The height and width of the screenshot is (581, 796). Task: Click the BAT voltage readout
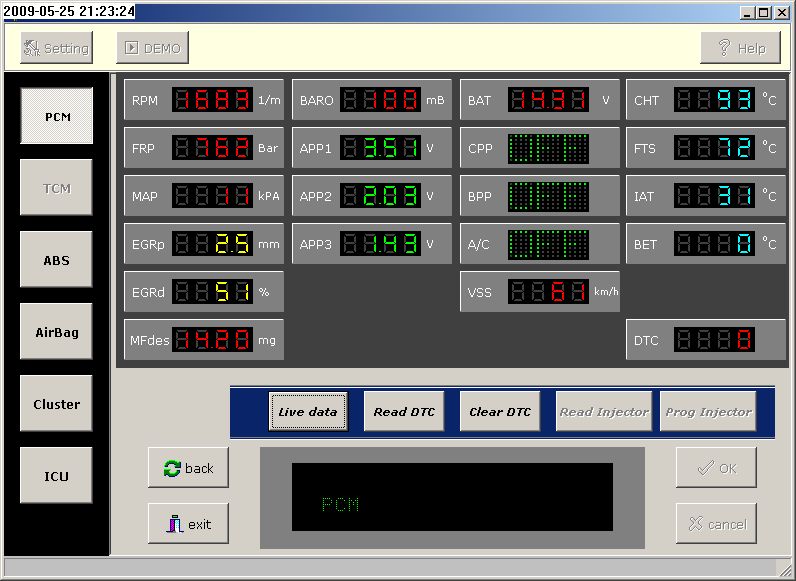548,100
